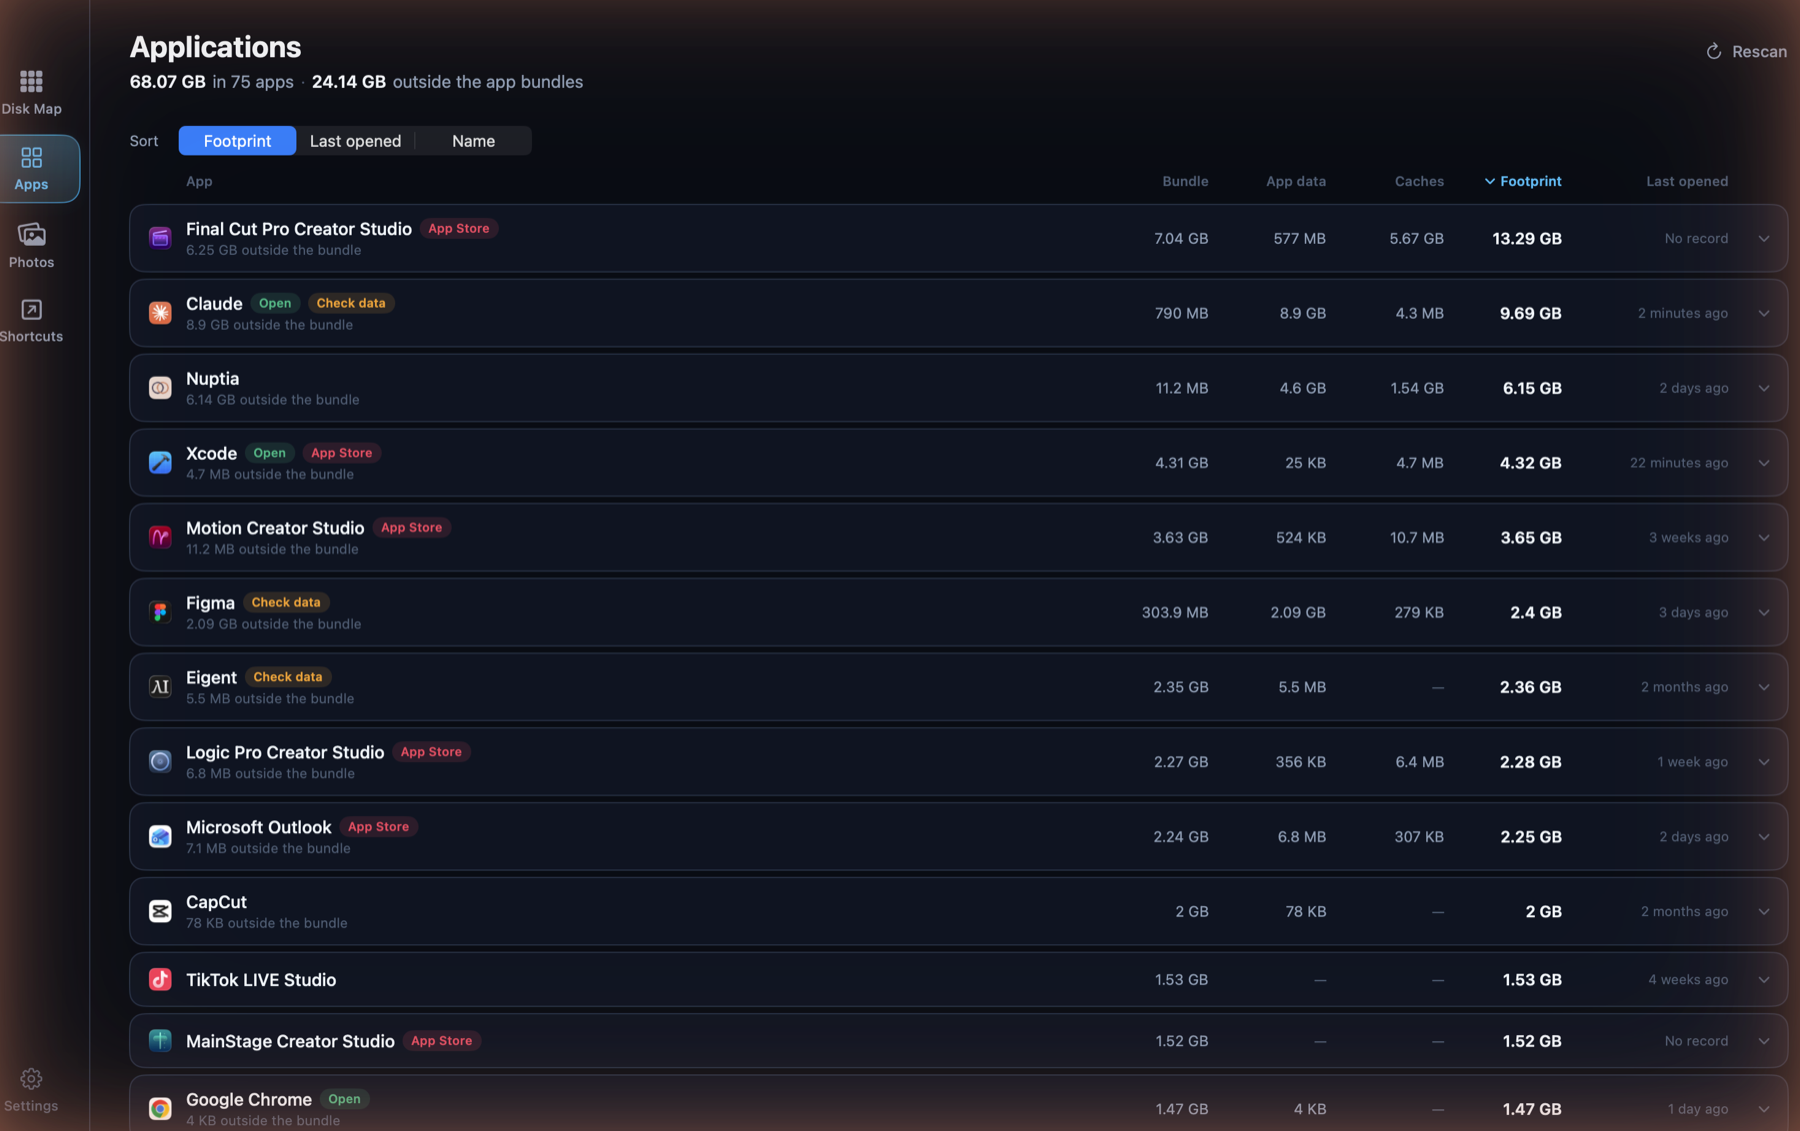Viewport: 1800px width, 1131px height.
Task: Click the "TikTok LIVE Studio" name
Action: 261,980
